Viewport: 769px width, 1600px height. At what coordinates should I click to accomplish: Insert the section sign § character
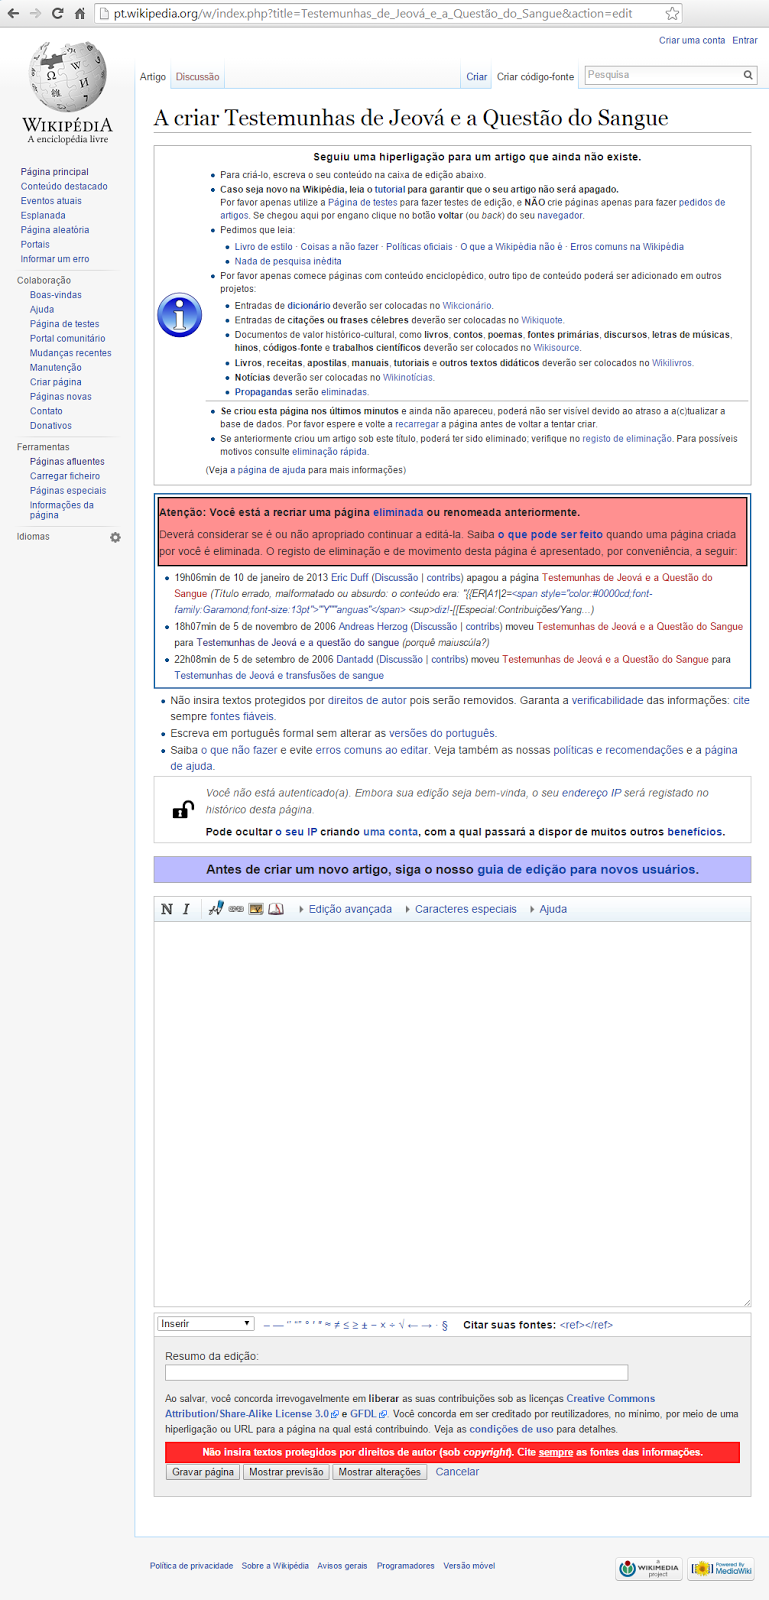coord(445,1325)
